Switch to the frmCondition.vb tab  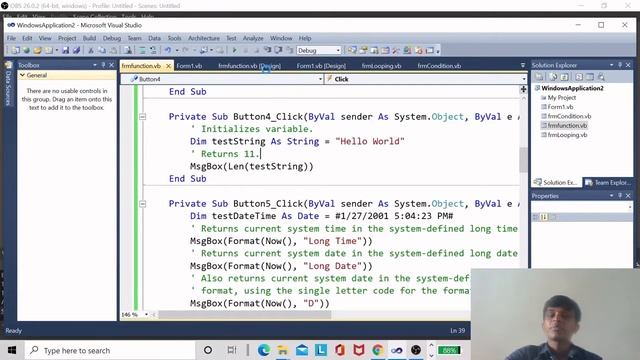(439, 66)
